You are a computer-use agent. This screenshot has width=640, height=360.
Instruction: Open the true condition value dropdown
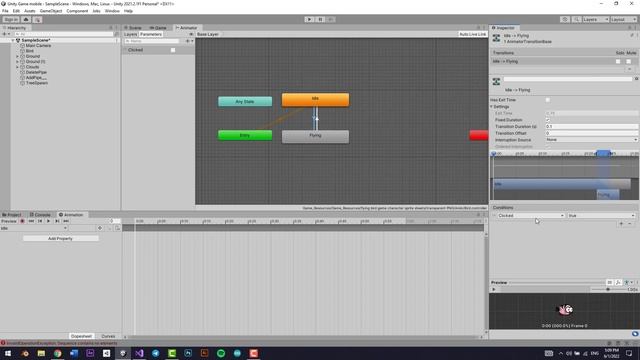tap(601, 216)
